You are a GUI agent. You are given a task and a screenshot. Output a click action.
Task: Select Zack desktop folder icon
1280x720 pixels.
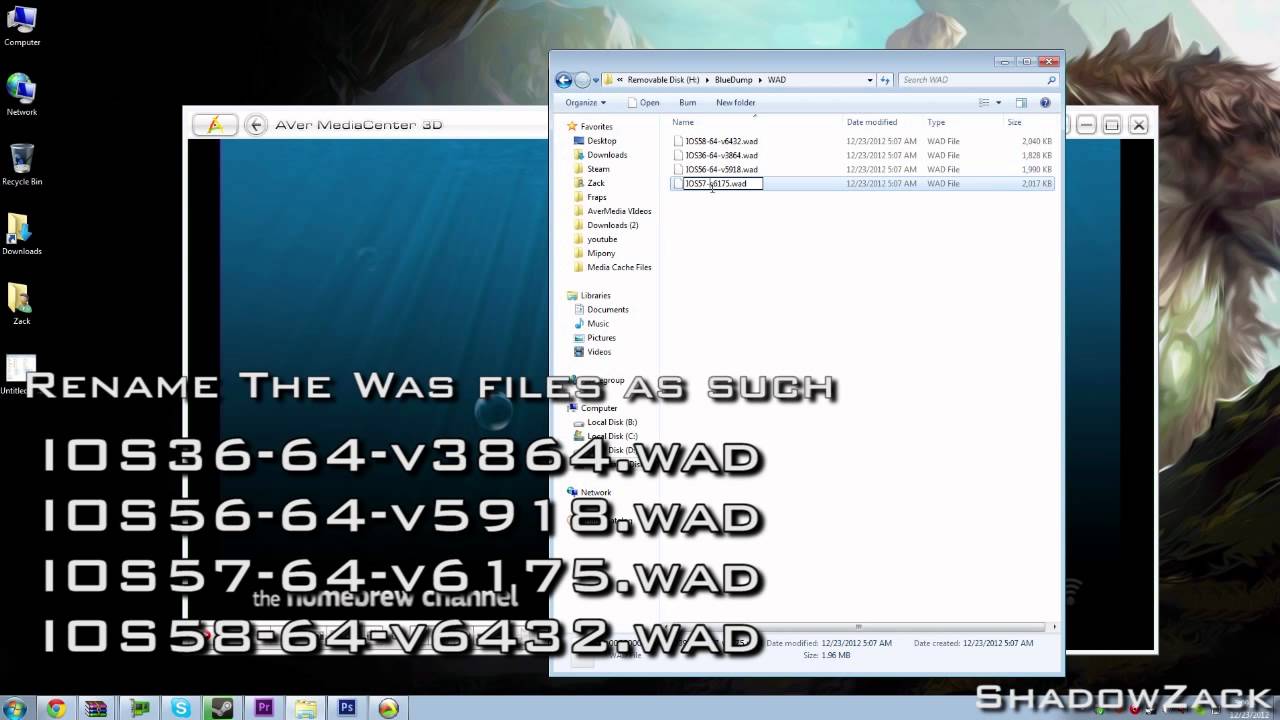(21, 304)
